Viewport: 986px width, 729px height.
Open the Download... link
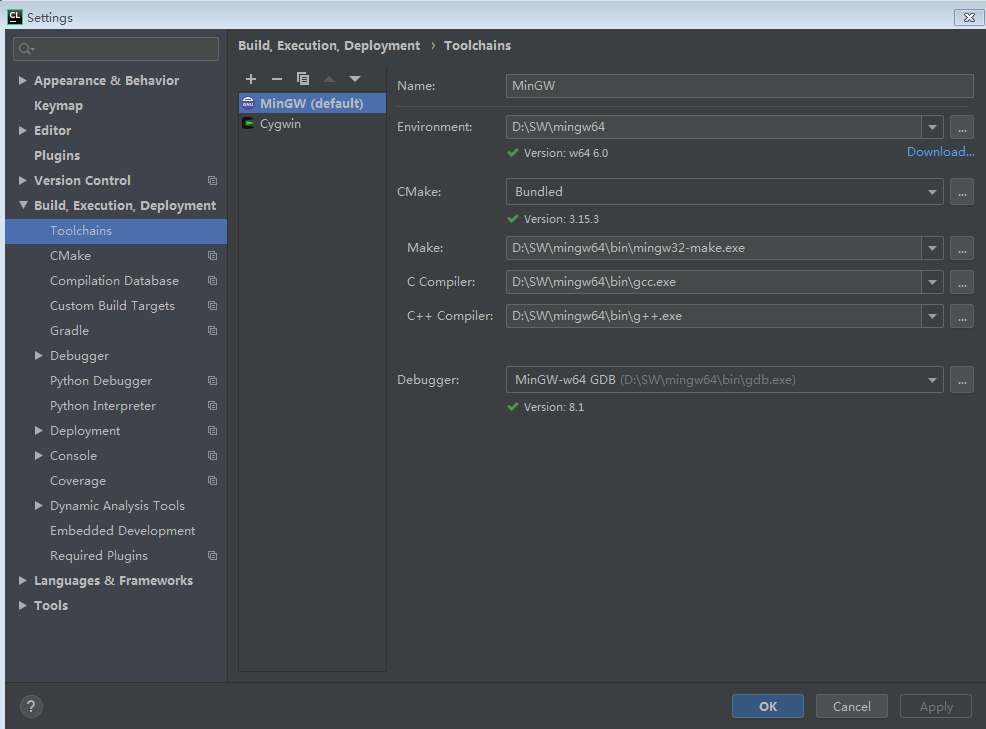(940, 151)
